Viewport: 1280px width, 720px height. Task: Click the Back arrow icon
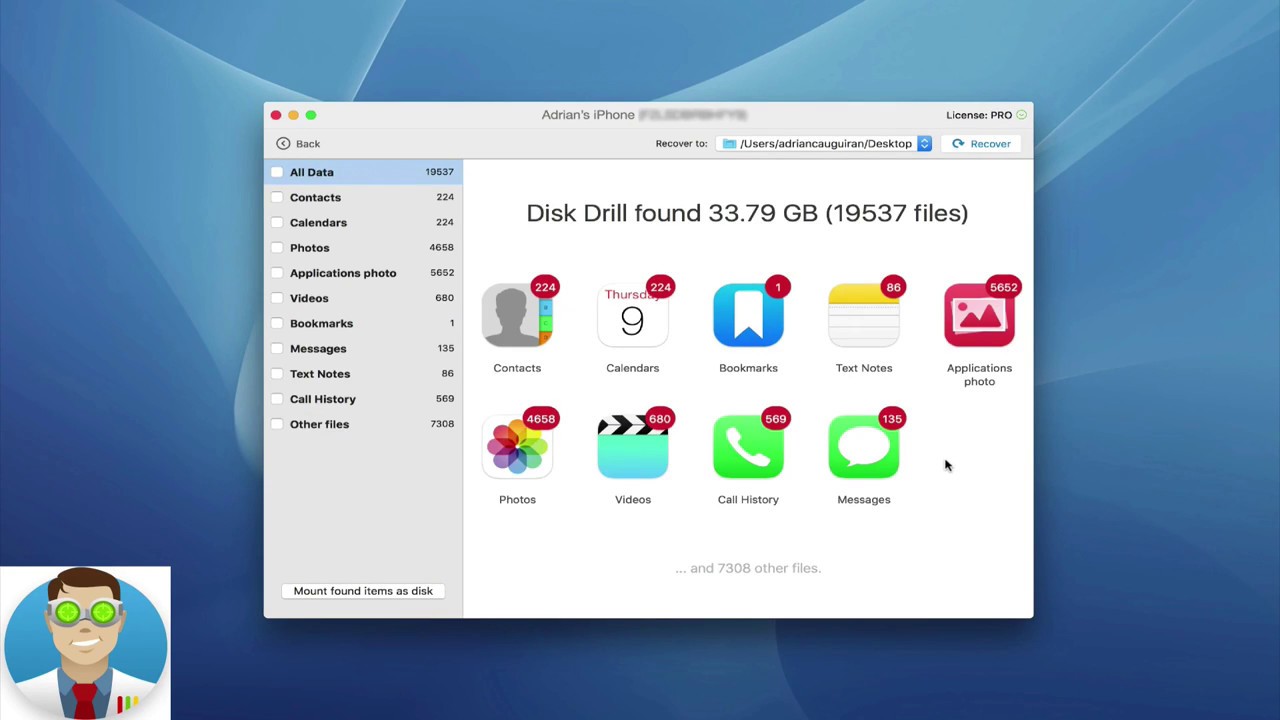click(283, 144)
